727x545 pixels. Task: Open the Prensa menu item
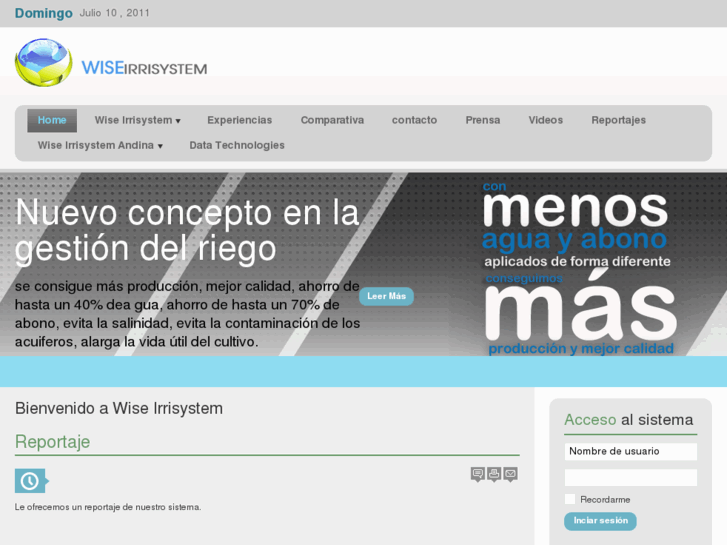tap(483, 120)
